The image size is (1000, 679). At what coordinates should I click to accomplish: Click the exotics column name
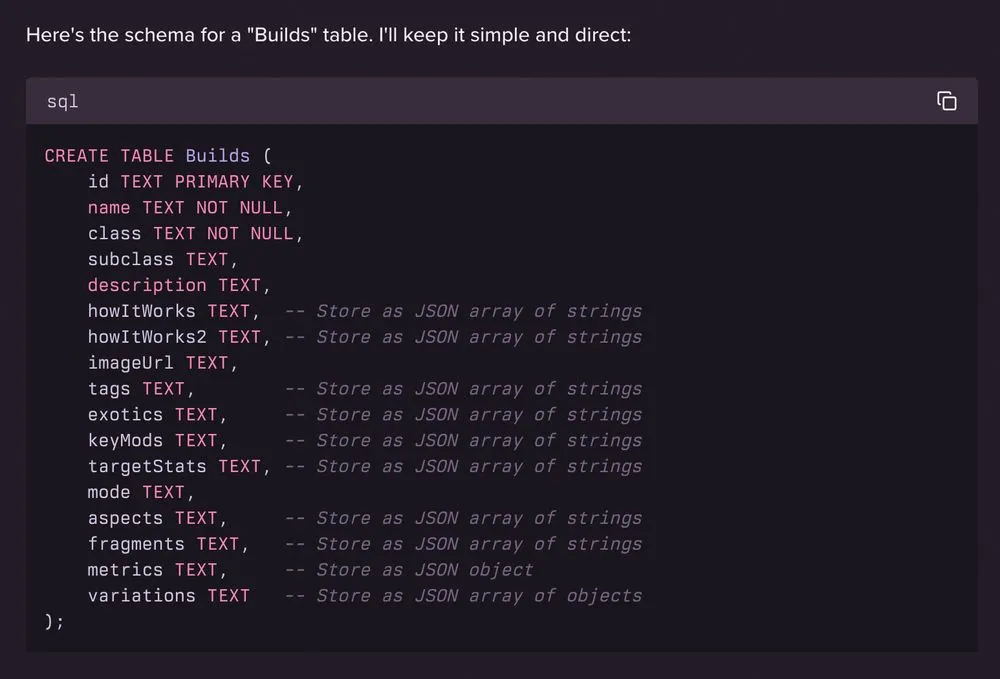click(125, 415)
